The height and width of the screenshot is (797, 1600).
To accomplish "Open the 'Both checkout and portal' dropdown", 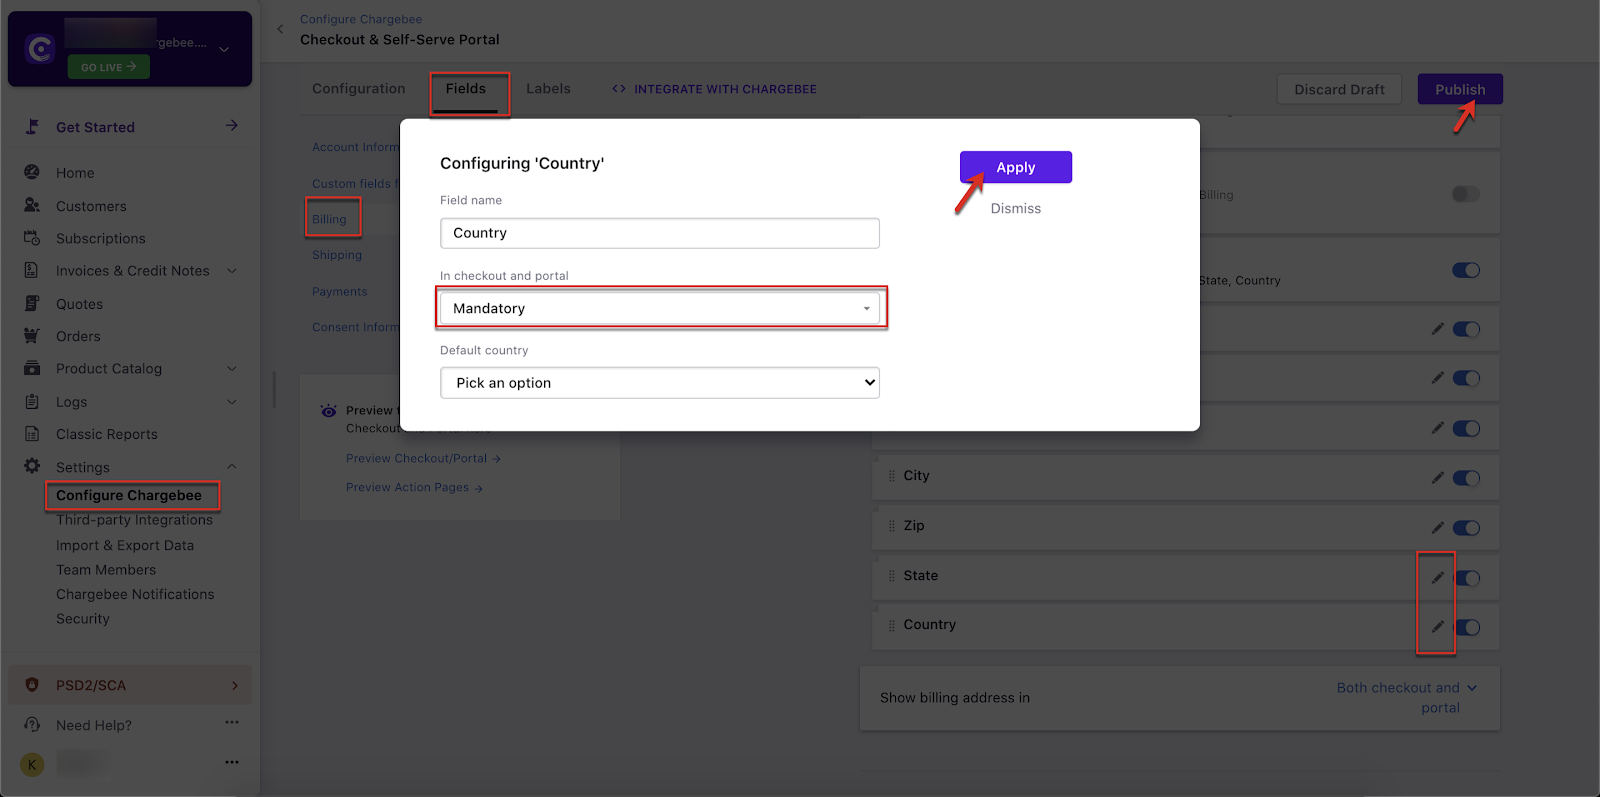I will (1407, 698).
